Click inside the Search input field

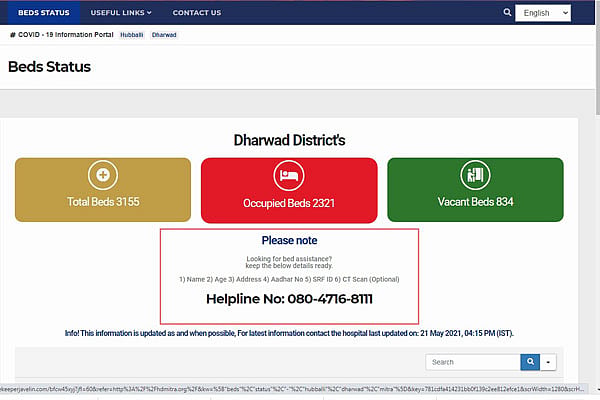pos(473,362)
